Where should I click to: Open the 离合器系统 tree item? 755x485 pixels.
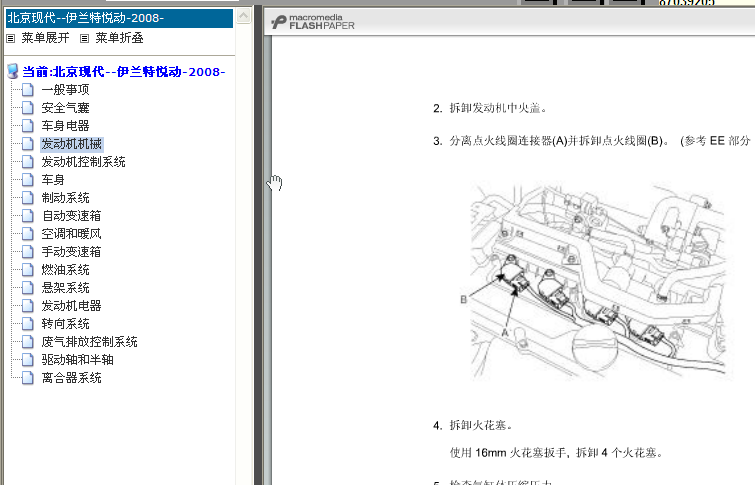71,378
